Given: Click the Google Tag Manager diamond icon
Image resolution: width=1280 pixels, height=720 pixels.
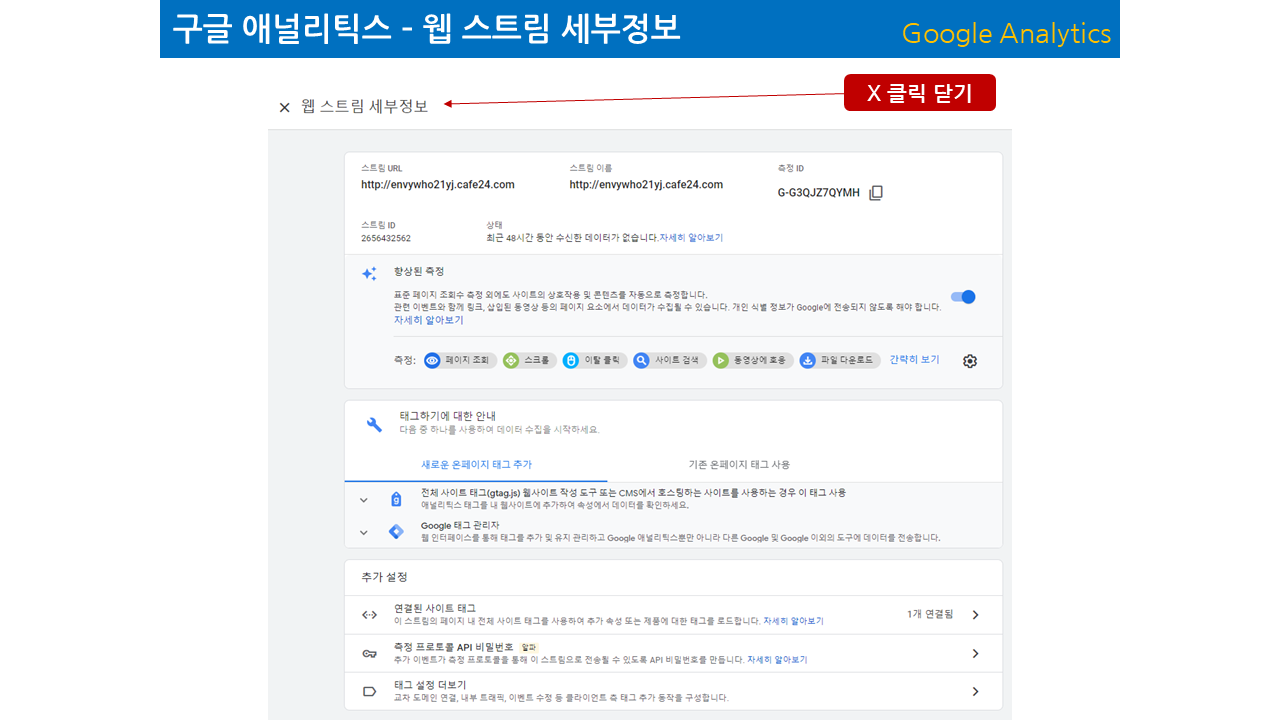Looking at the screenshot, I should (x=396, y=531).
